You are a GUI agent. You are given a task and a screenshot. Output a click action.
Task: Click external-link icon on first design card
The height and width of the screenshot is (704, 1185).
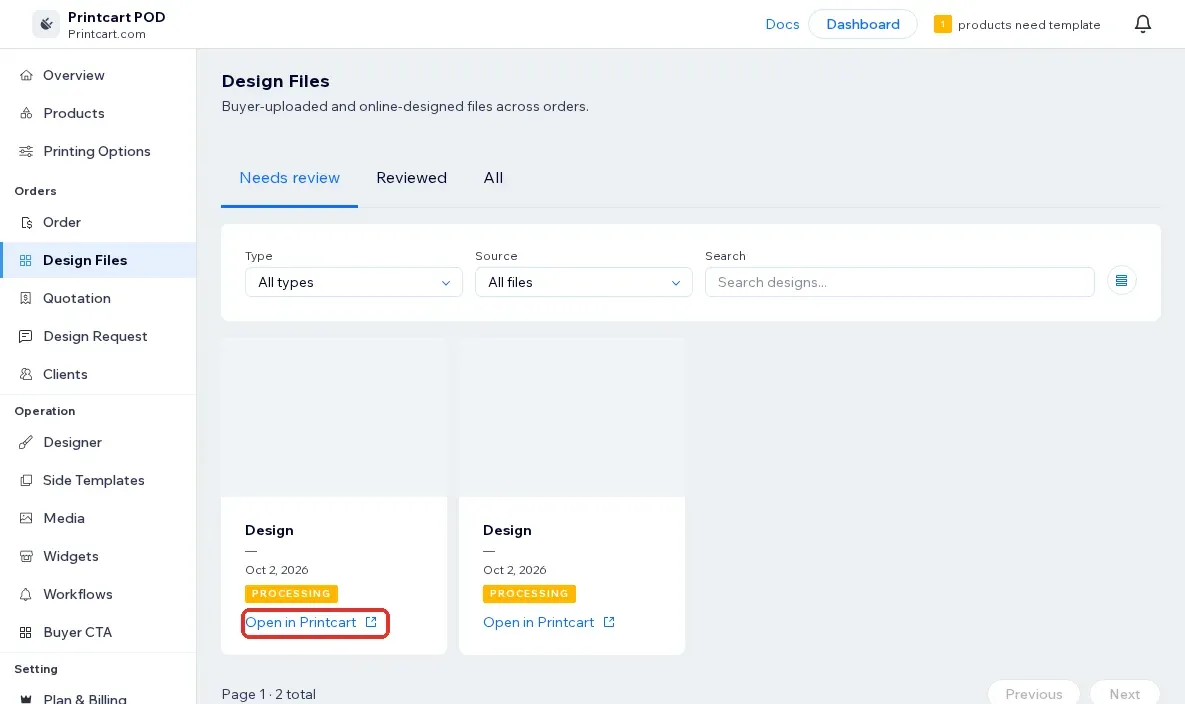[x=371, y=622]
